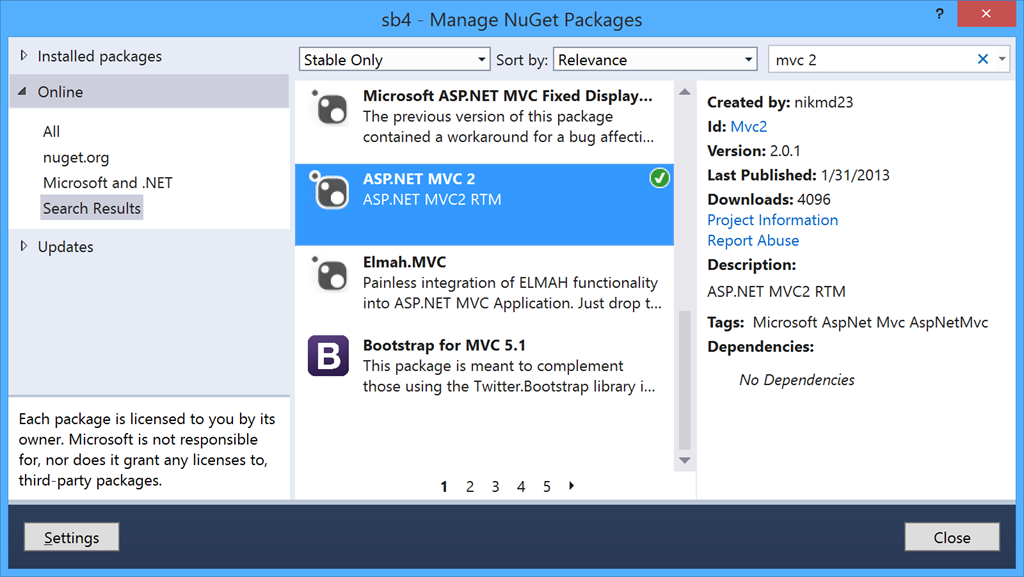Viewport: 1024px width, 577px height.
Task: Expand the Updates section
Action: point(24,247)
